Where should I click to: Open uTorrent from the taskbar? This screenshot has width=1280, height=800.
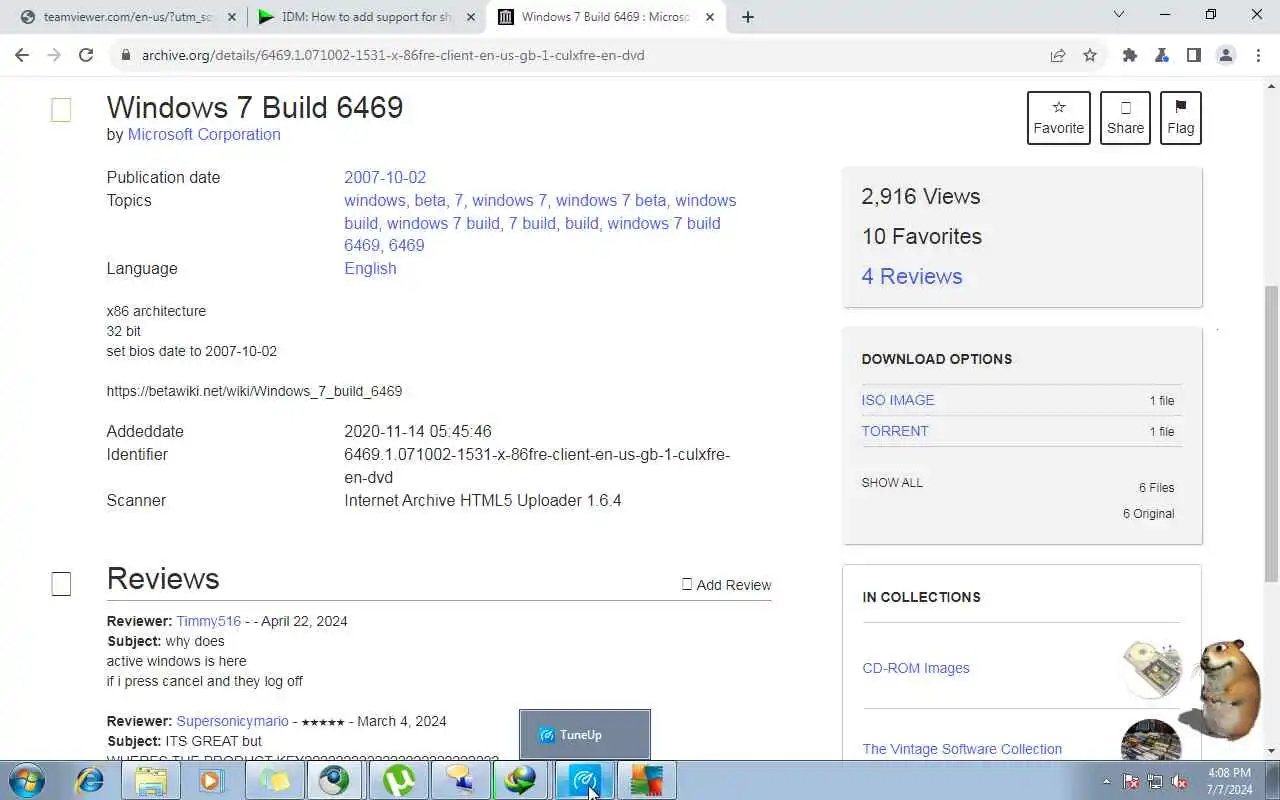tap(398, 781)
